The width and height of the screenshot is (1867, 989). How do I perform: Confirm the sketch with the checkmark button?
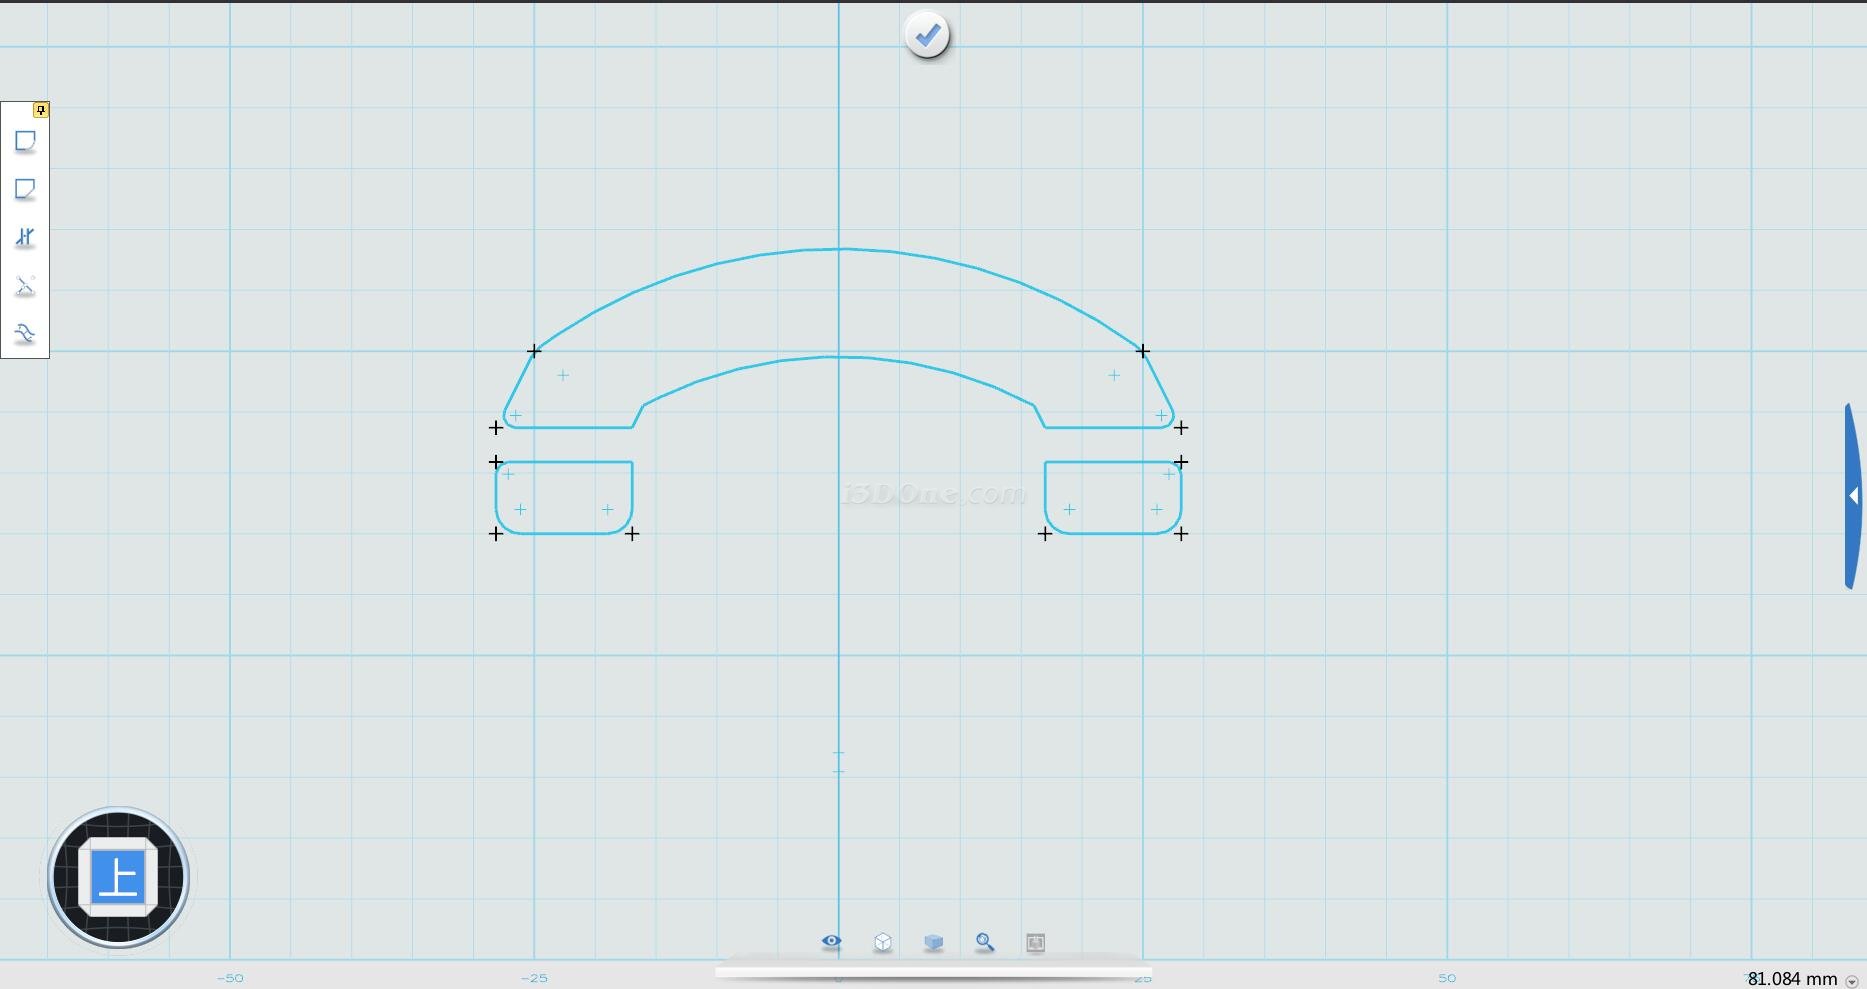pos(927,36)
